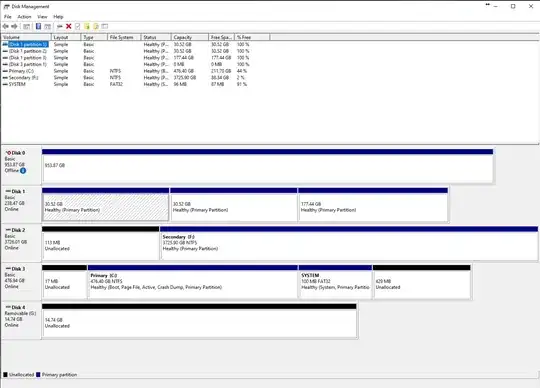This screenshot has width=540, height=388.
Task: Click the 44 % free cell
Action: pyautogui.click(x=242, y=71)
